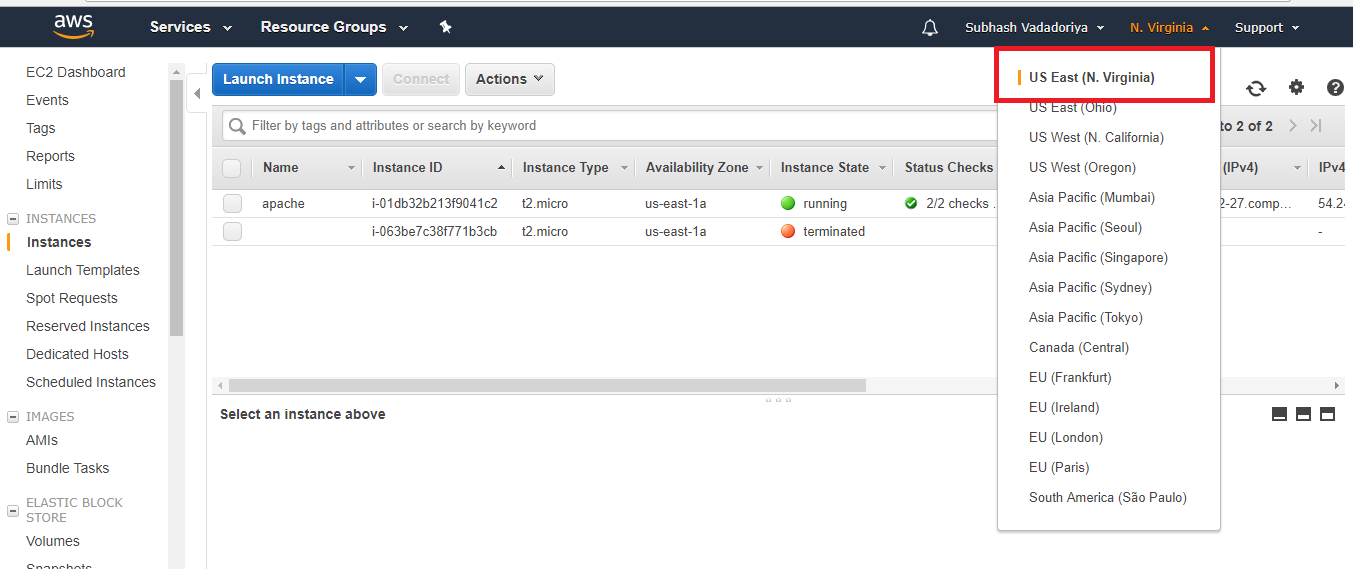Open Reserved Instances in sidebar
The width and height of the screenshot is (1353, 569).
tap(88, 326)
